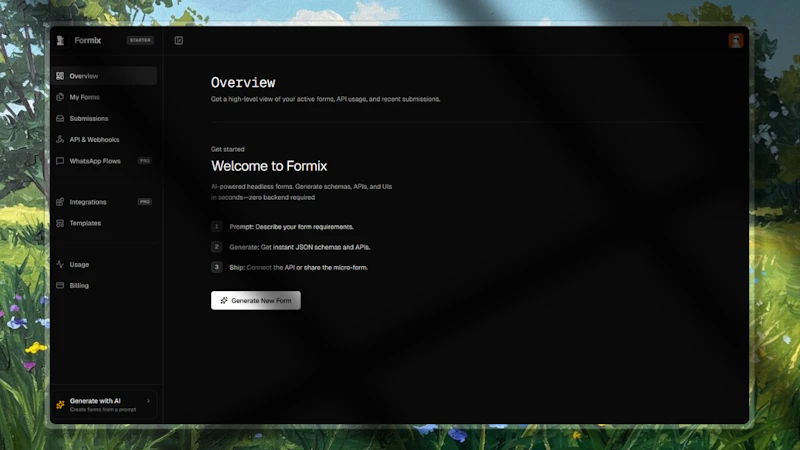The image size is (800, 450).
Task: Open the Generate with AI card
Action: 104,405
